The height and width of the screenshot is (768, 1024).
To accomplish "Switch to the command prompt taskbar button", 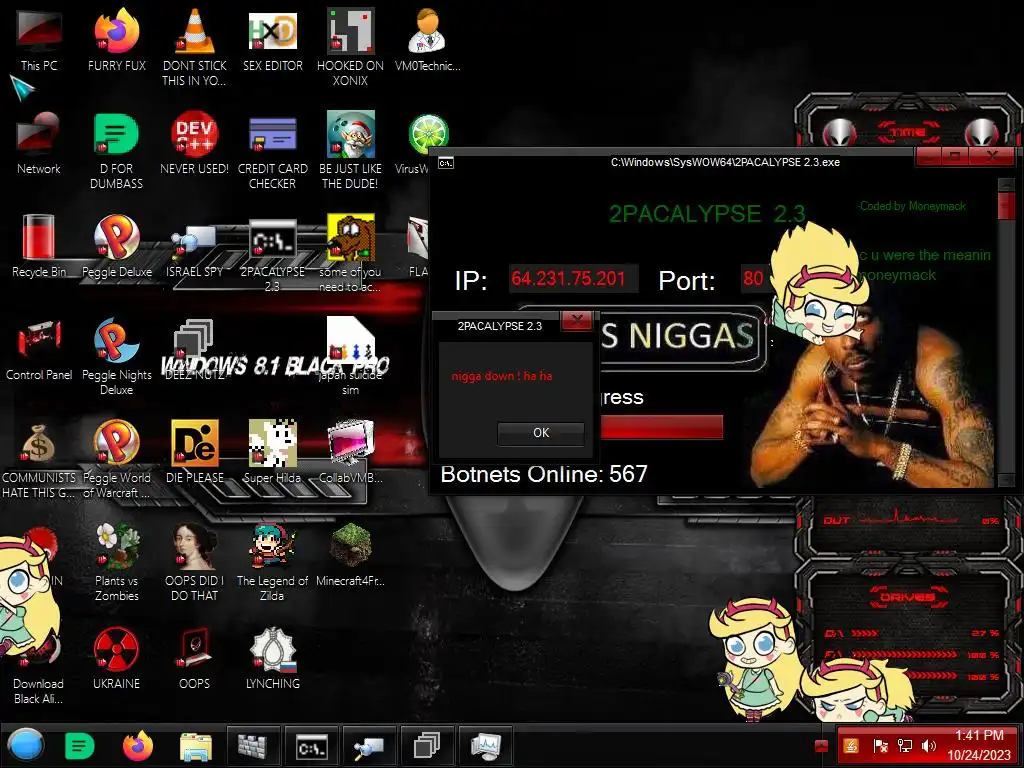I will click(312, 746).
